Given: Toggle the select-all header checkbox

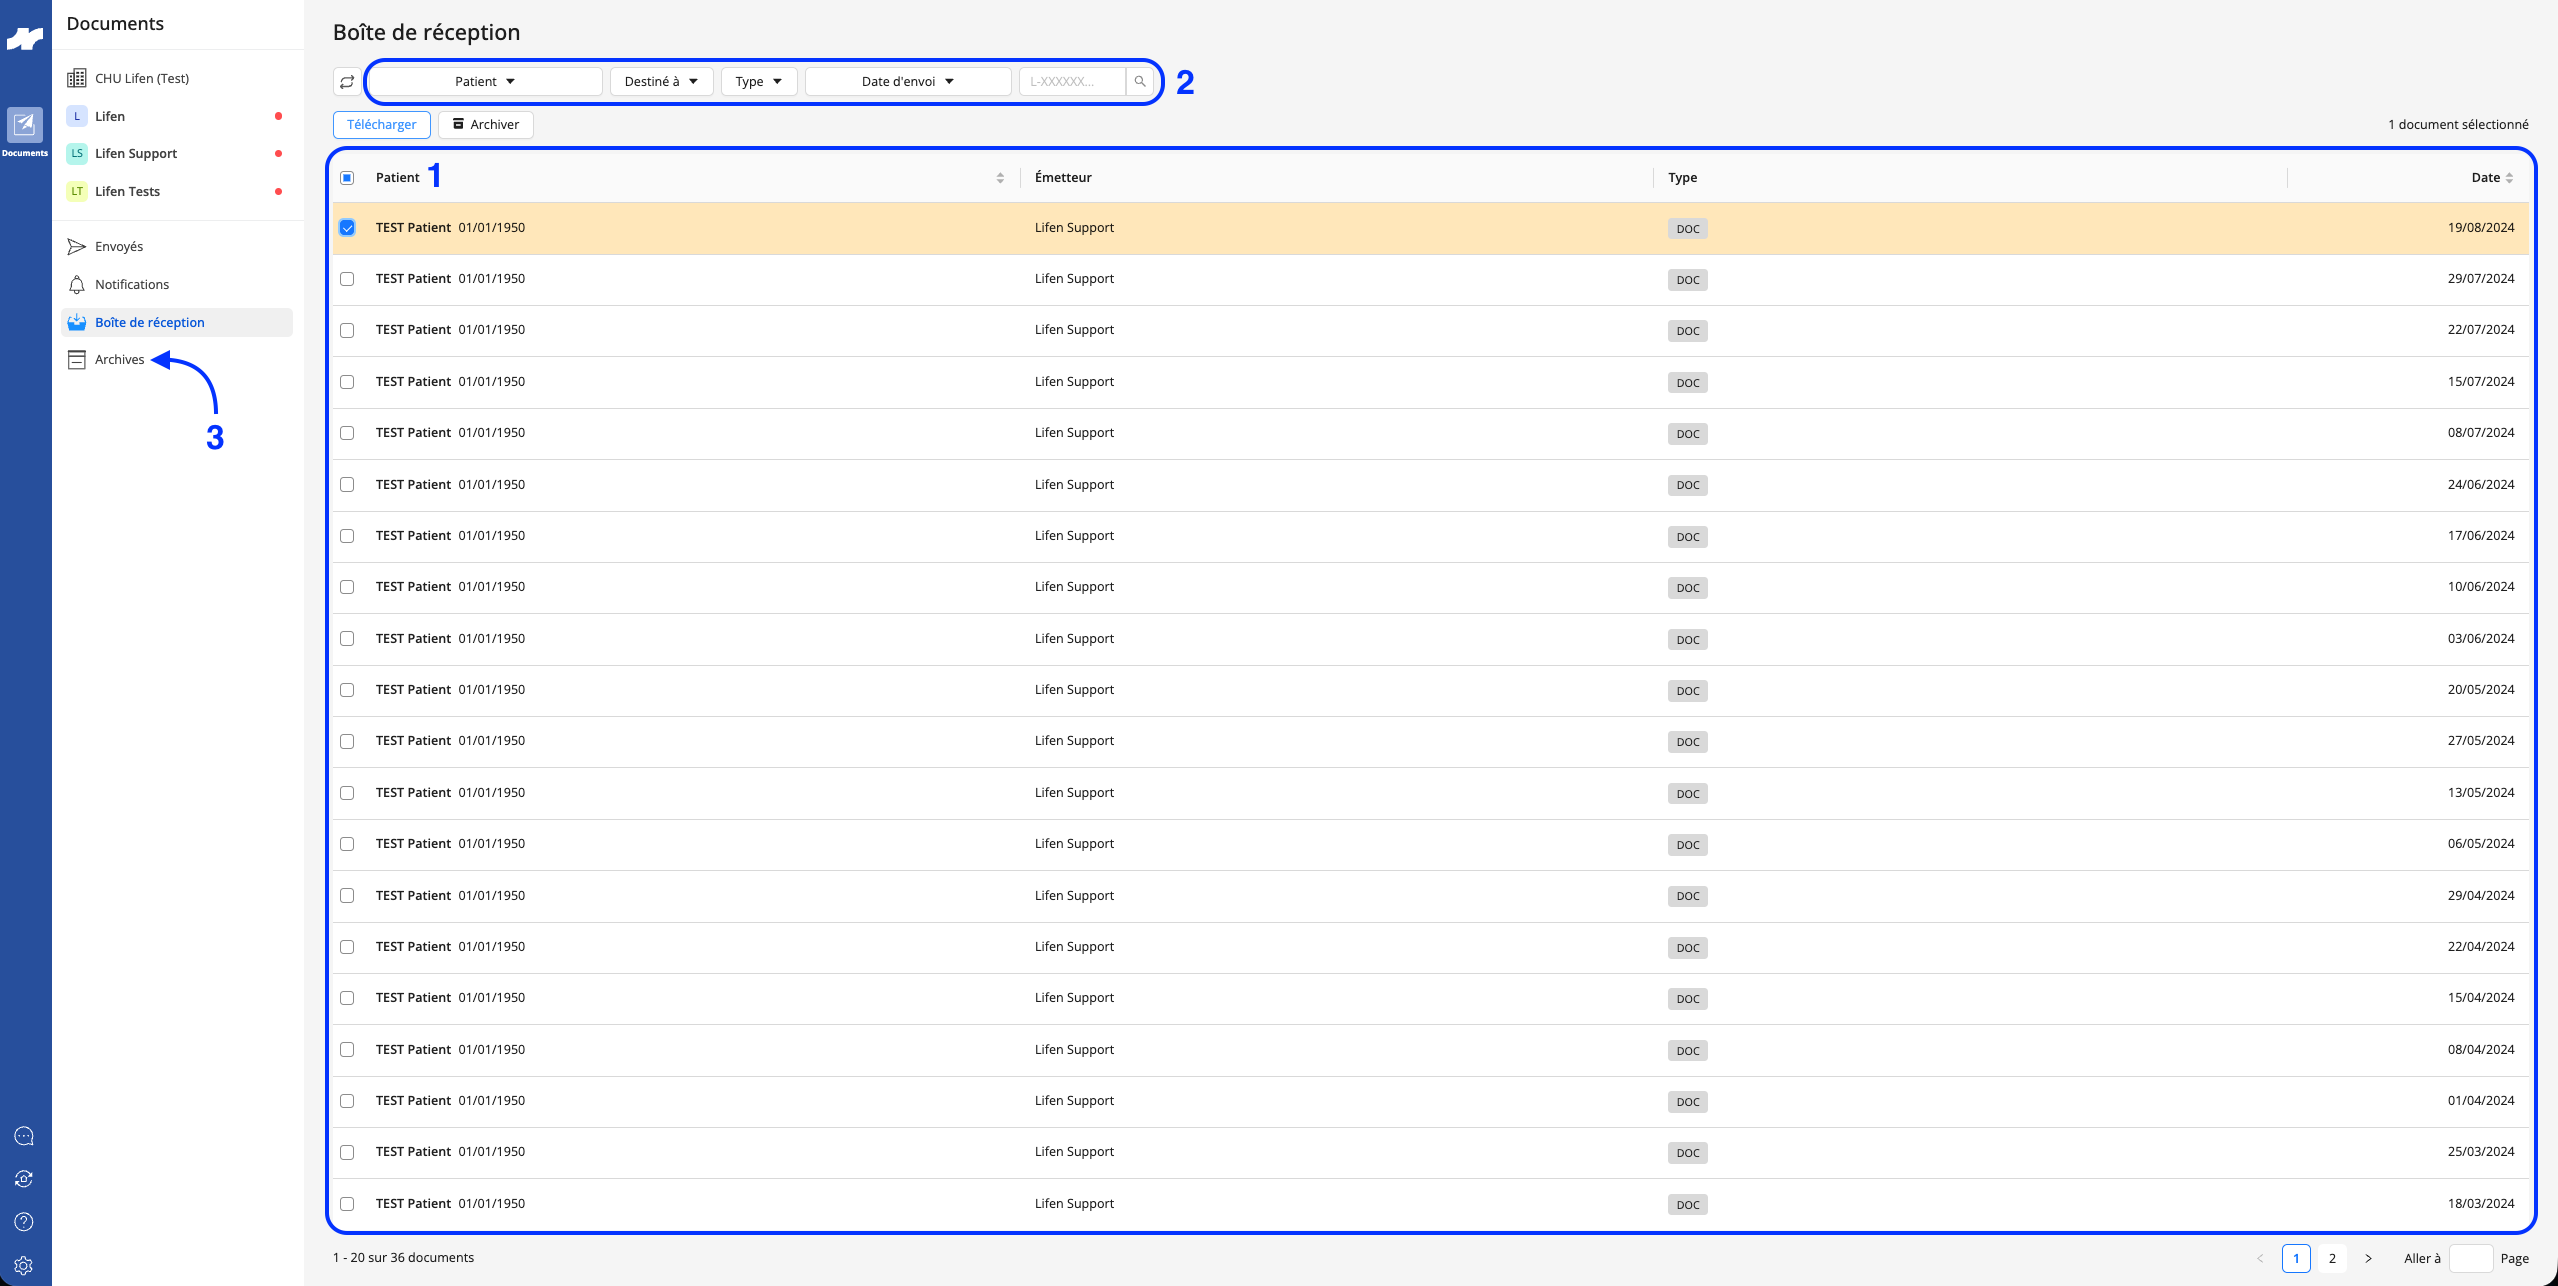Looking at the screenshot, I should point(347,178).
